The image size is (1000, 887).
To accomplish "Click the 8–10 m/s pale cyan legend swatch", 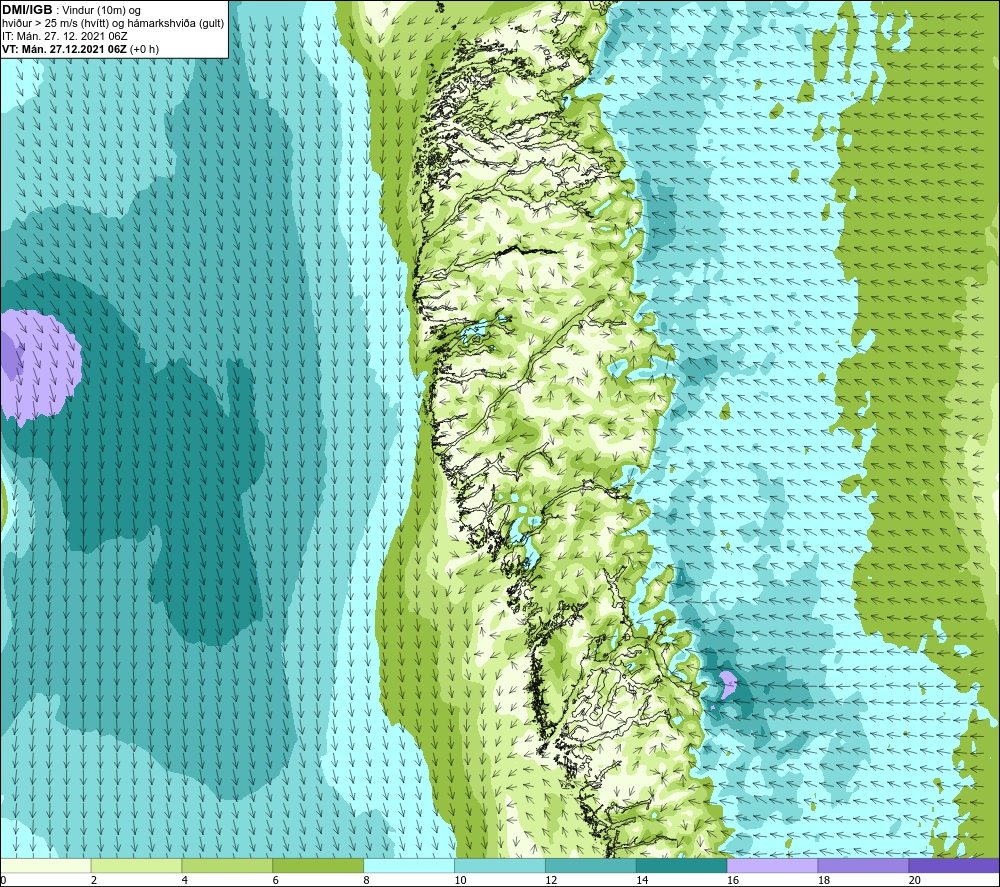I will pyautogui.click(x=409, y=865).
